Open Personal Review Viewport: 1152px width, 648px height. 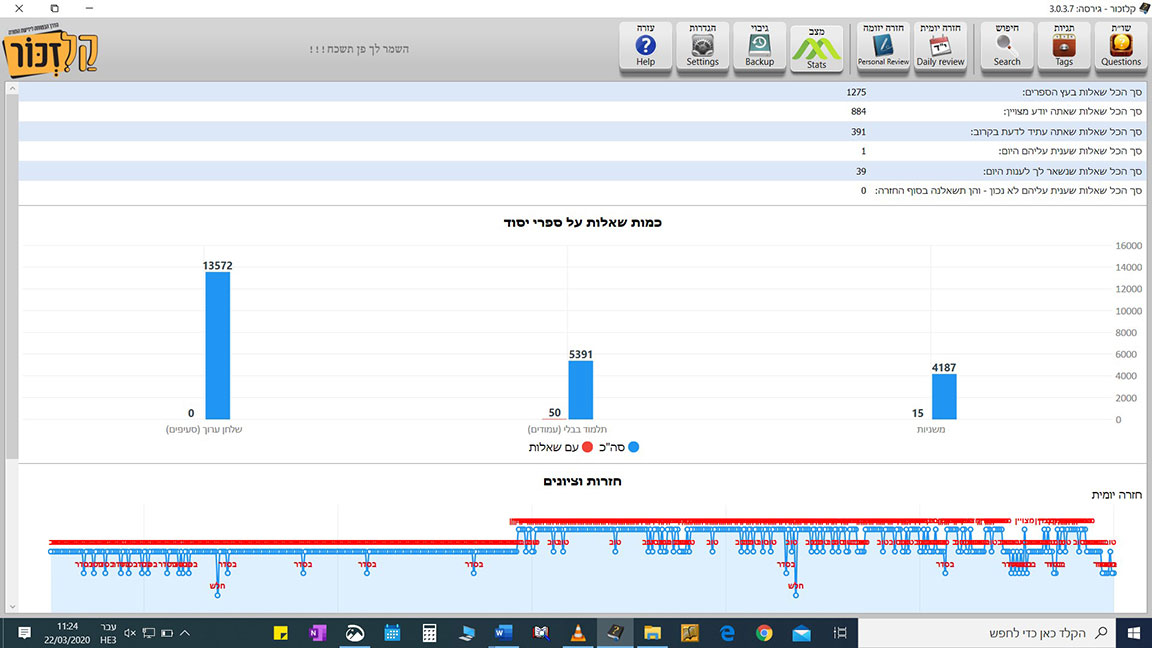(883, 46)
